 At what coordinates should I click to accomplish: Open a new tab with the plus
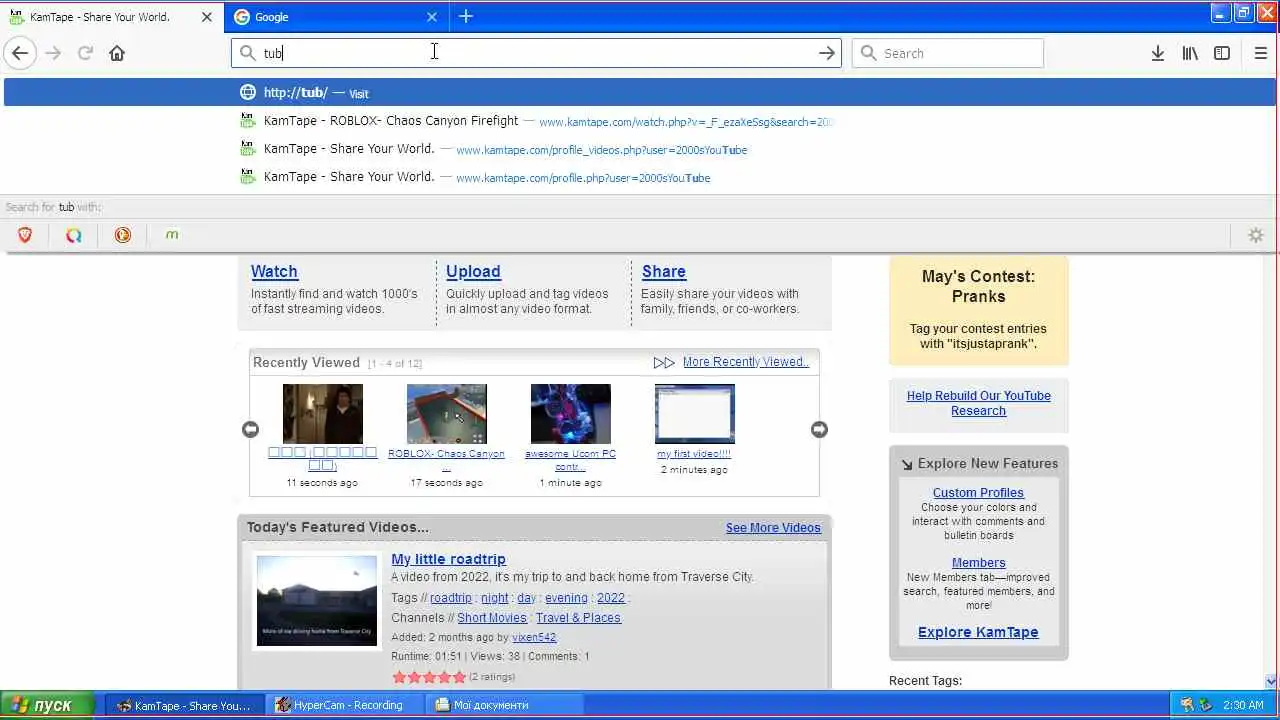tap(466, 16)
